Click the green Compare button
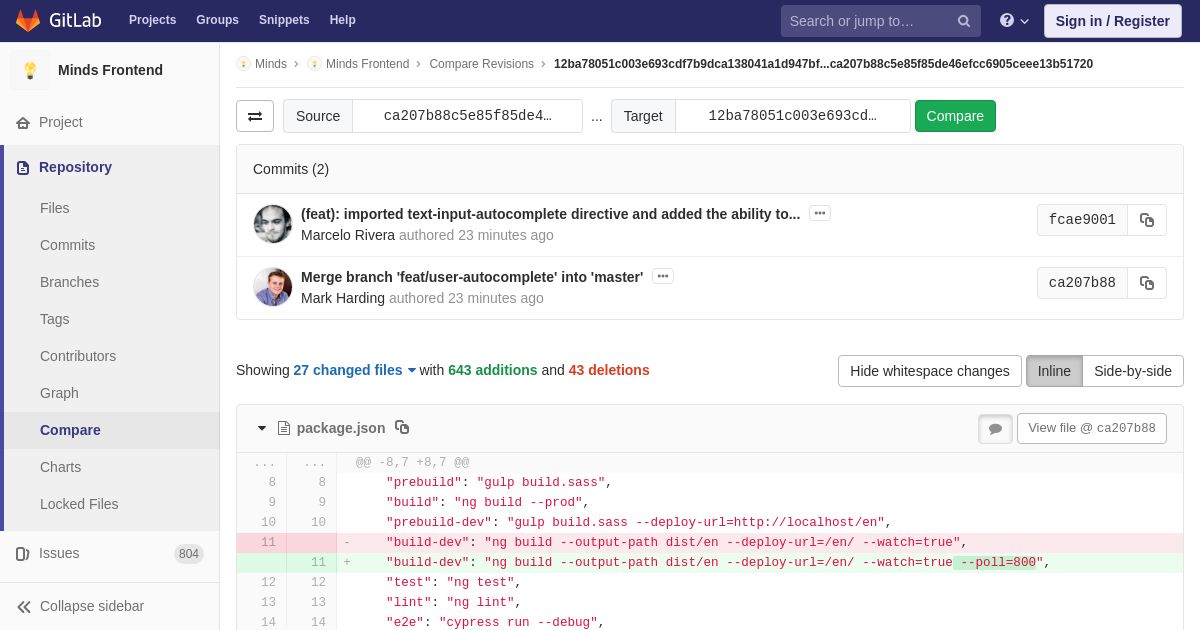Image resolution: width=1200 pixels, height=630 pixels. click(x=955, y=116)
